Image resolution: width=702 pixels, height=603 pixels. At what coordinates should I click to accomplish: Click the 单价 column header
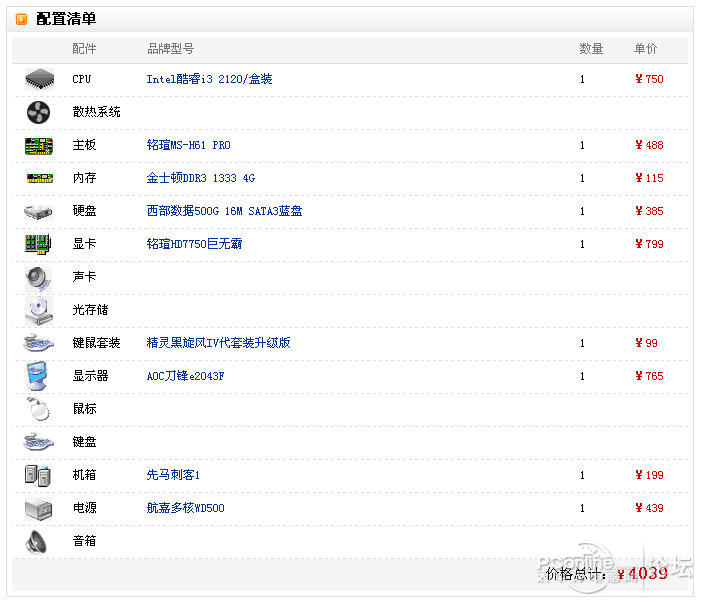coord(645,49)
